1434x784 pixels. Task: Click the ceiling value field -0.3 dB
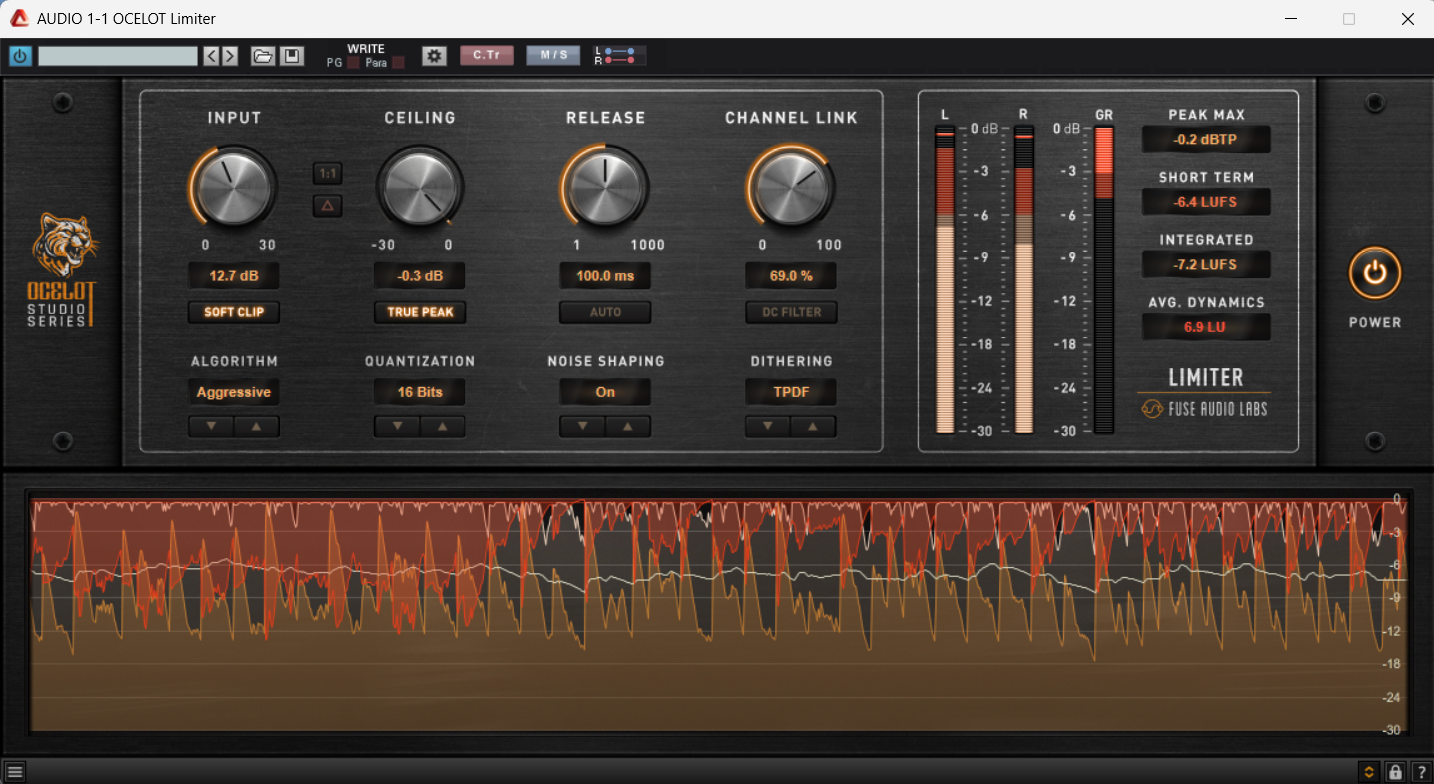point(420,276)
